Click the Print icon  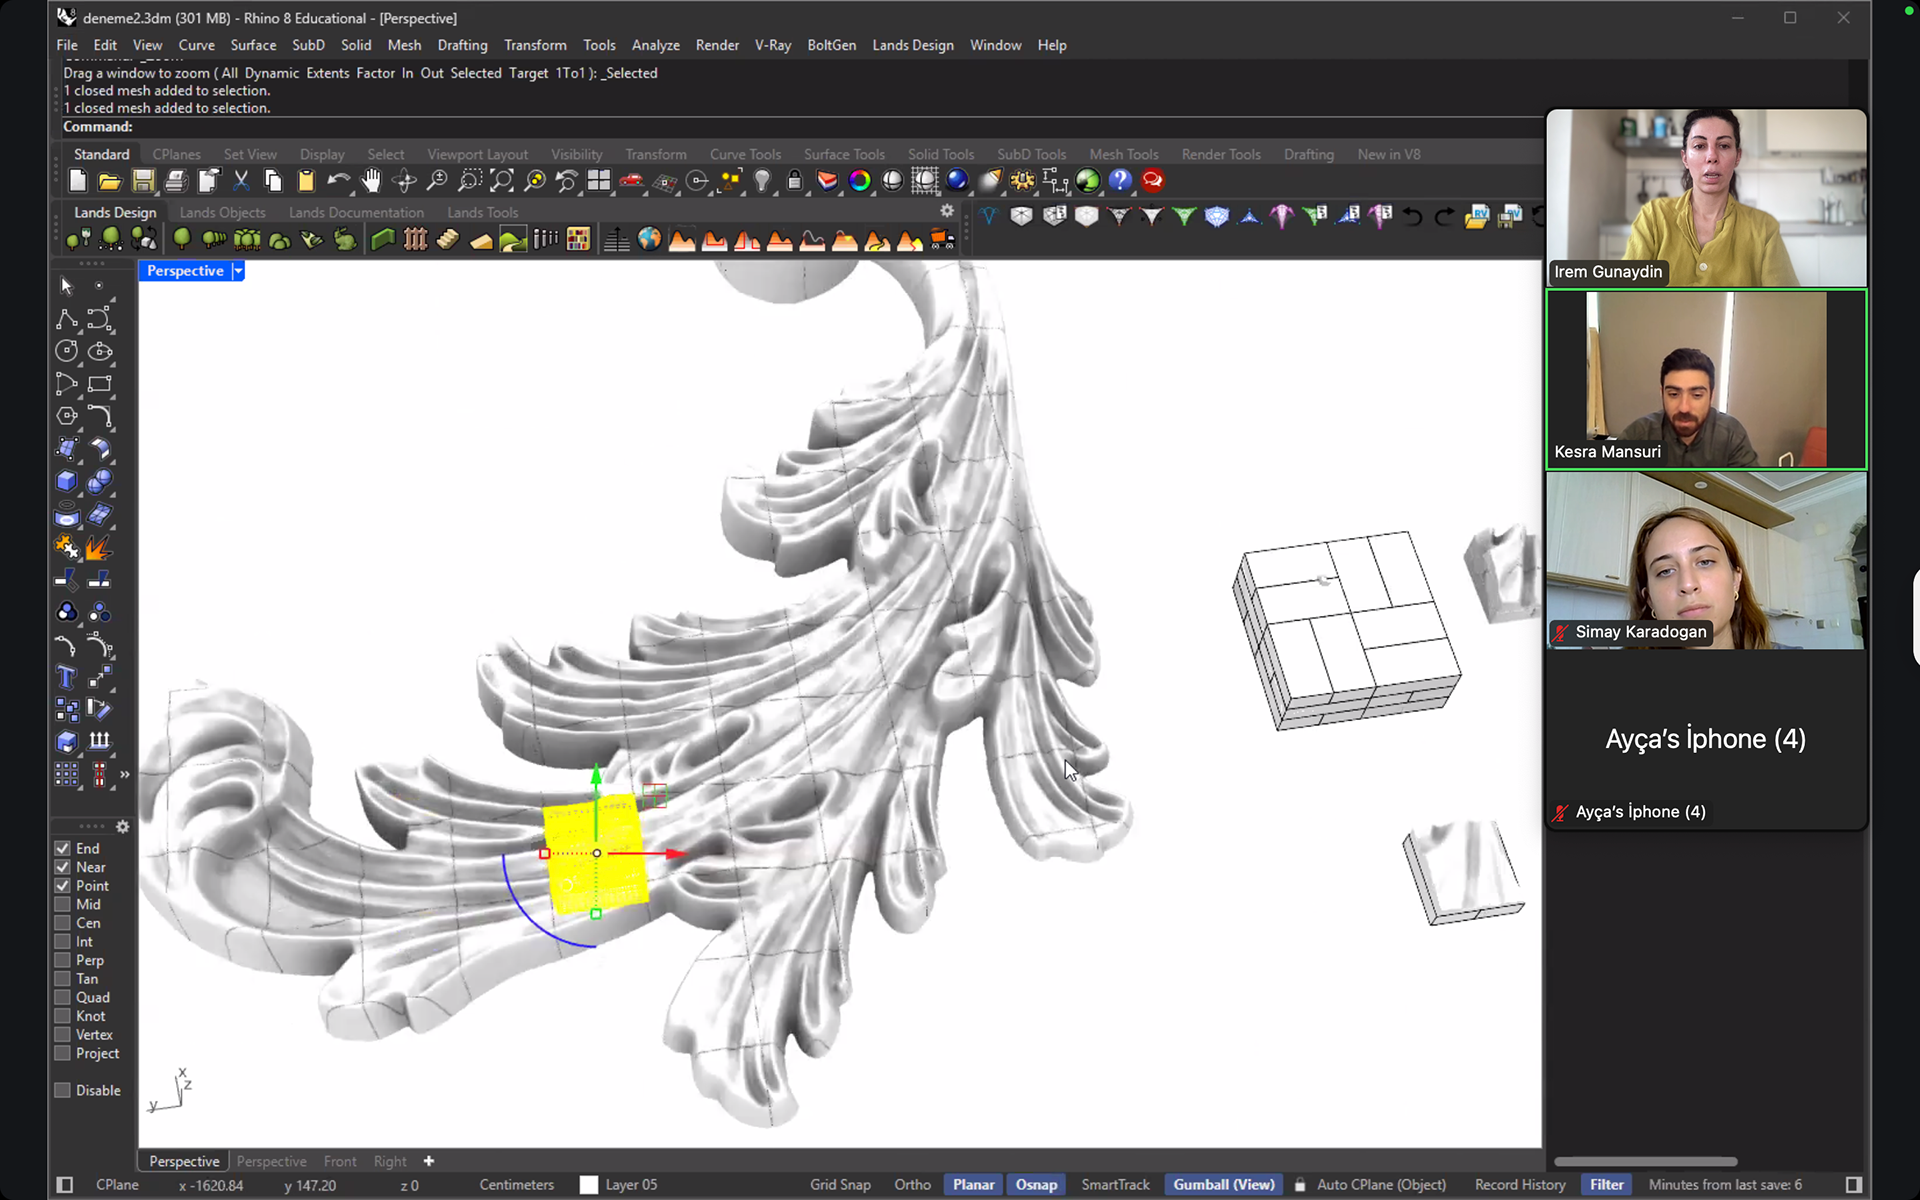pos(176,181)
